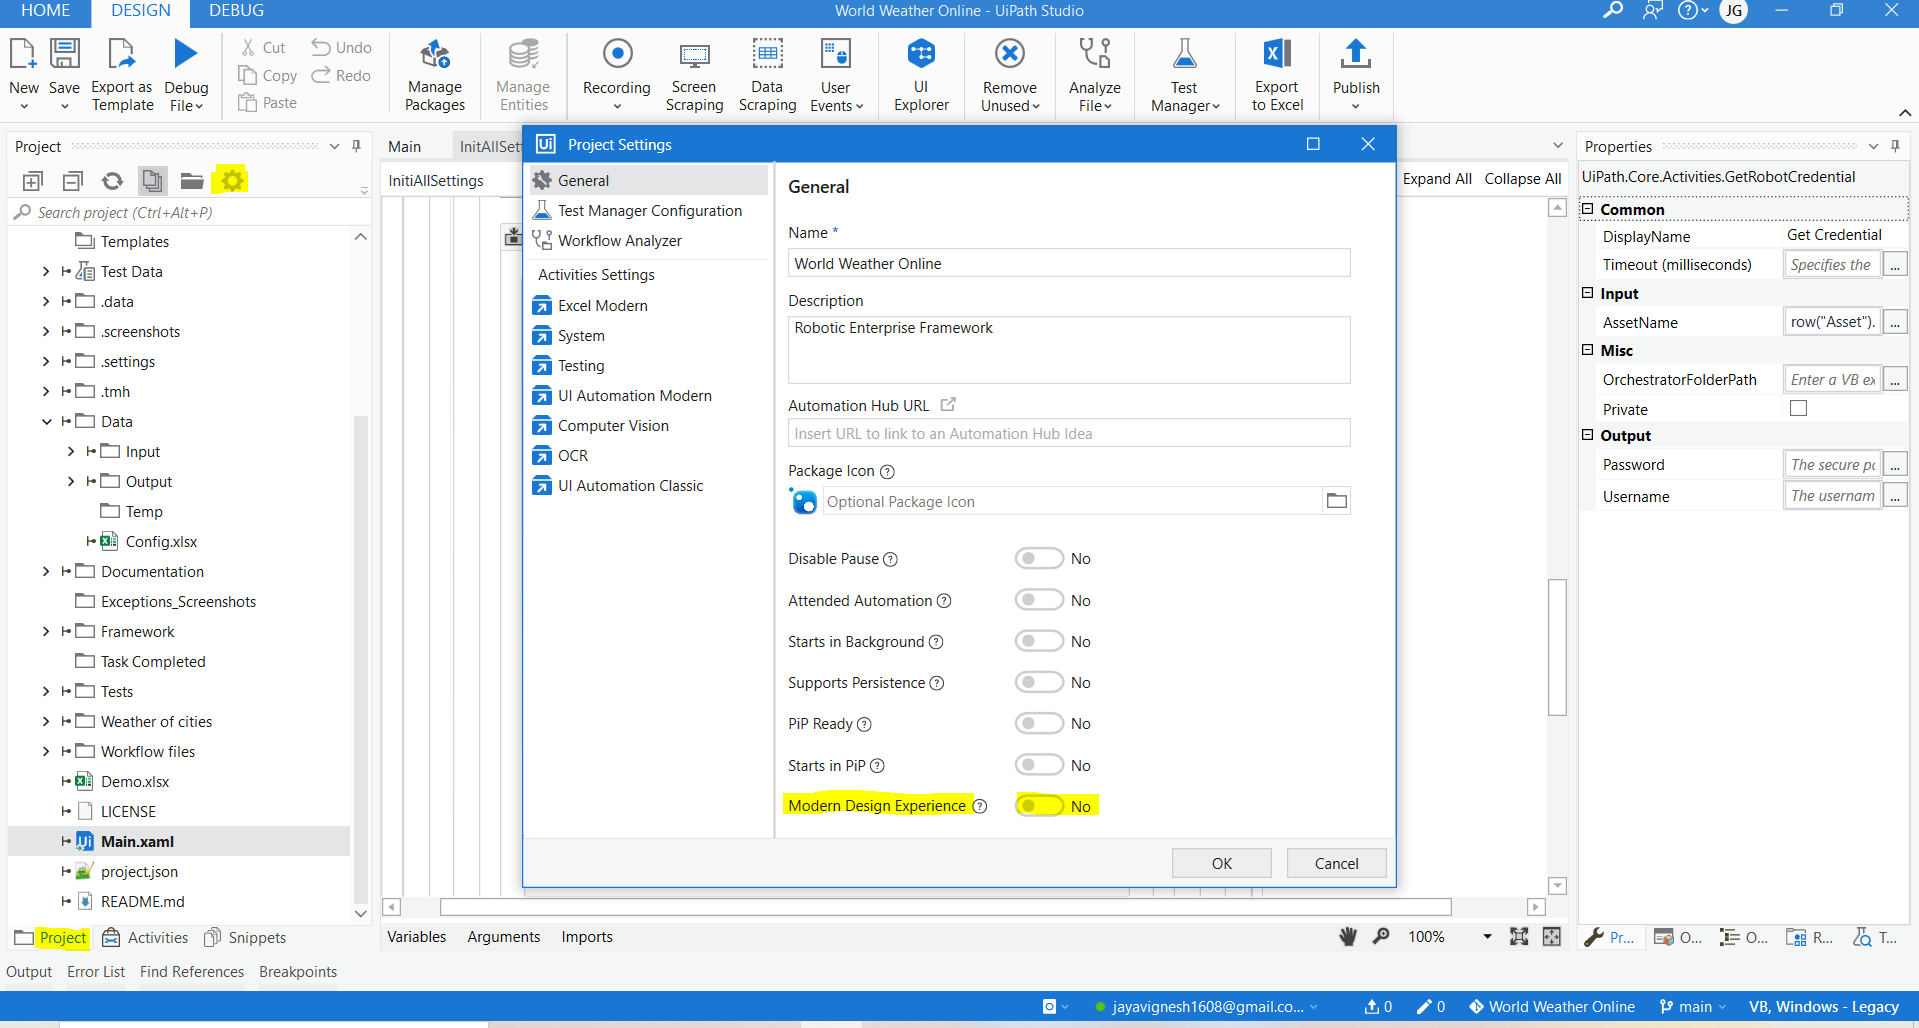Viewport: 1919px width, 1028px height.
Task: Collapse the Output properties section
Action: pyautogui.click(x=1587, y=435)
